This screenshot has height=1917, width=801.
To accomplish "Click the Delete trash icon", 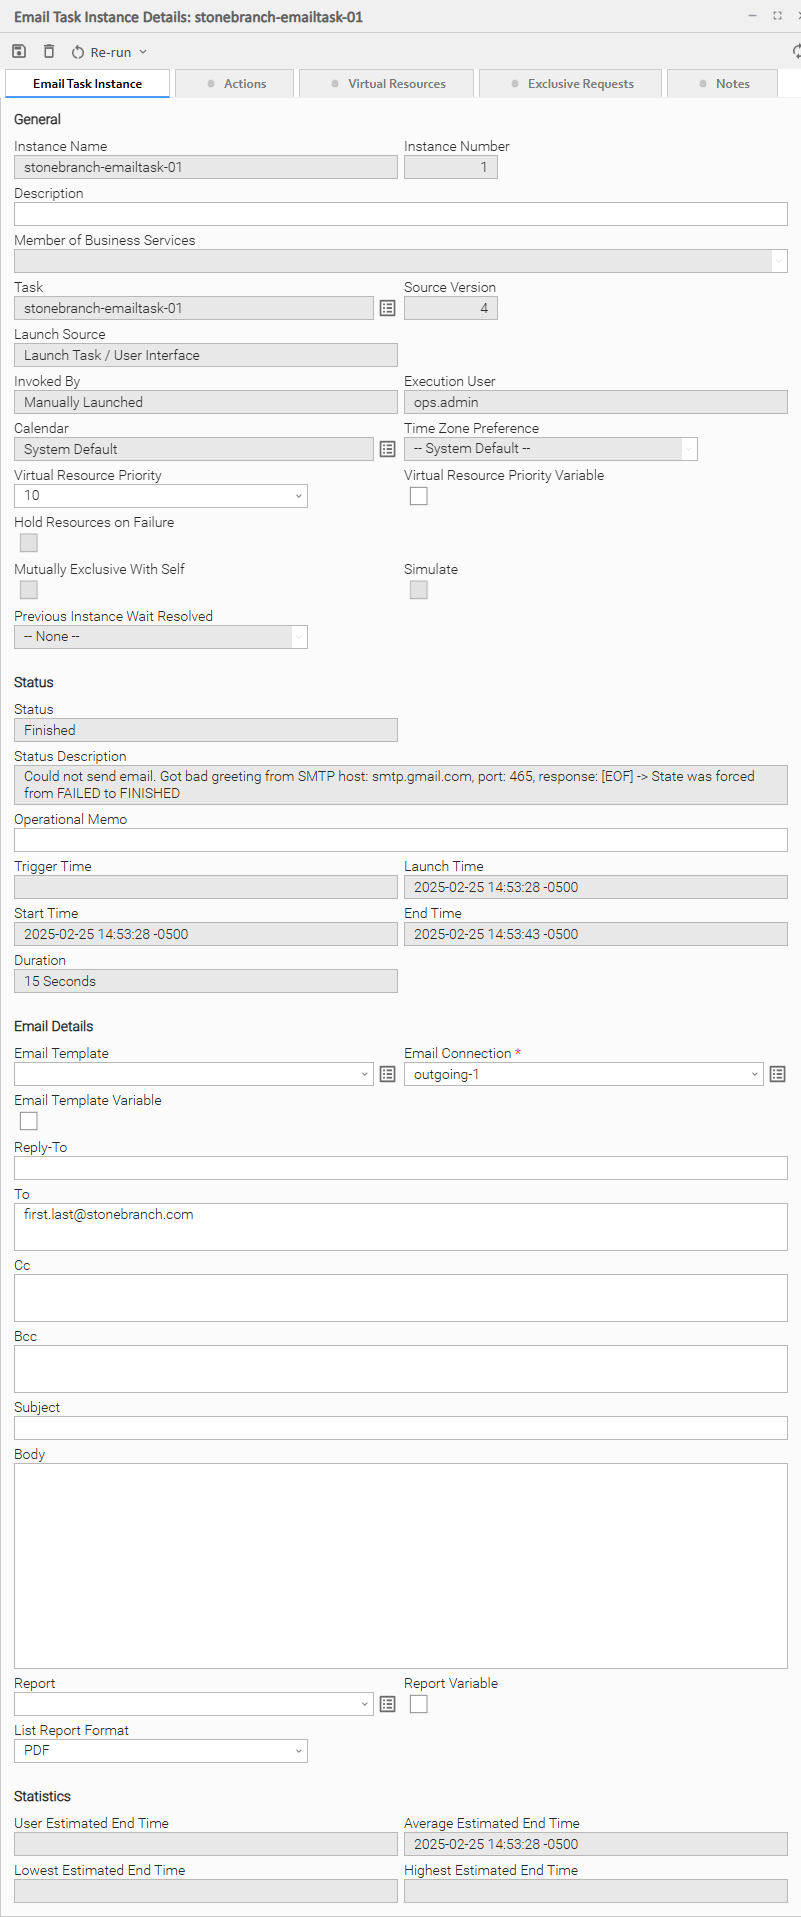I will pyautogui.click(x=49, y=52).
